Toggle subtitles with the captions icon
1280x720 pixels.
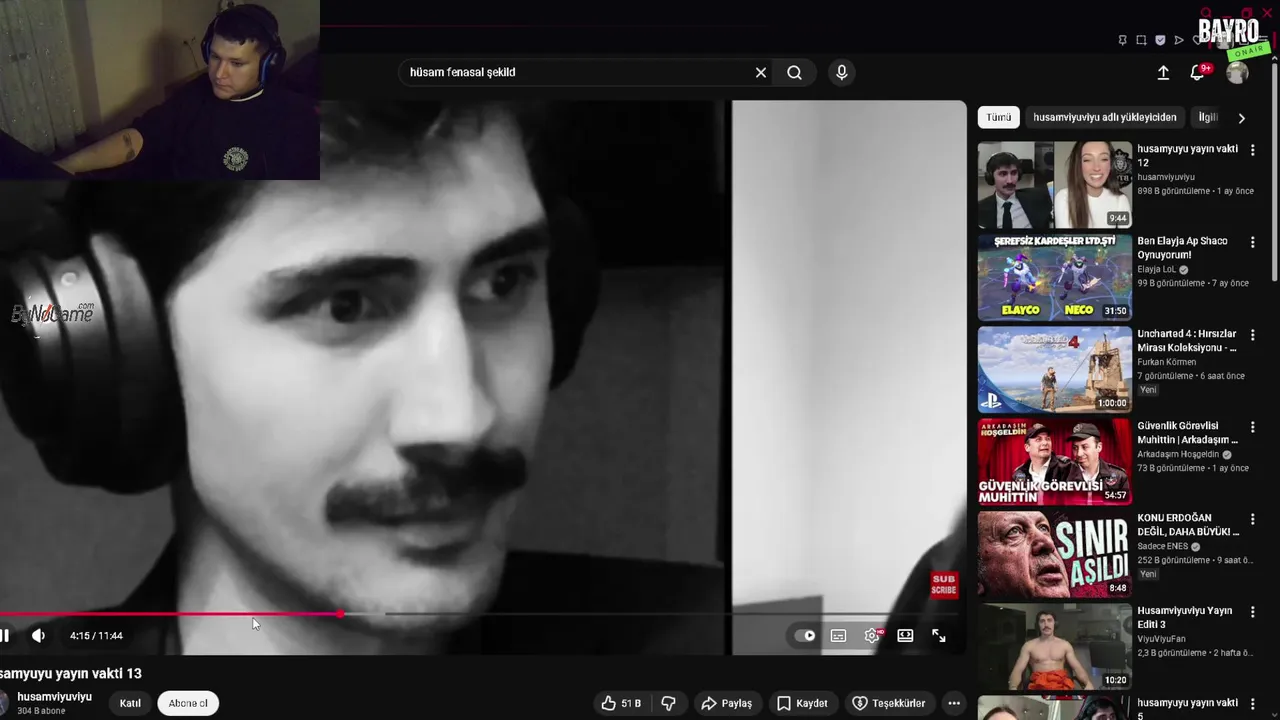(838, 635)
